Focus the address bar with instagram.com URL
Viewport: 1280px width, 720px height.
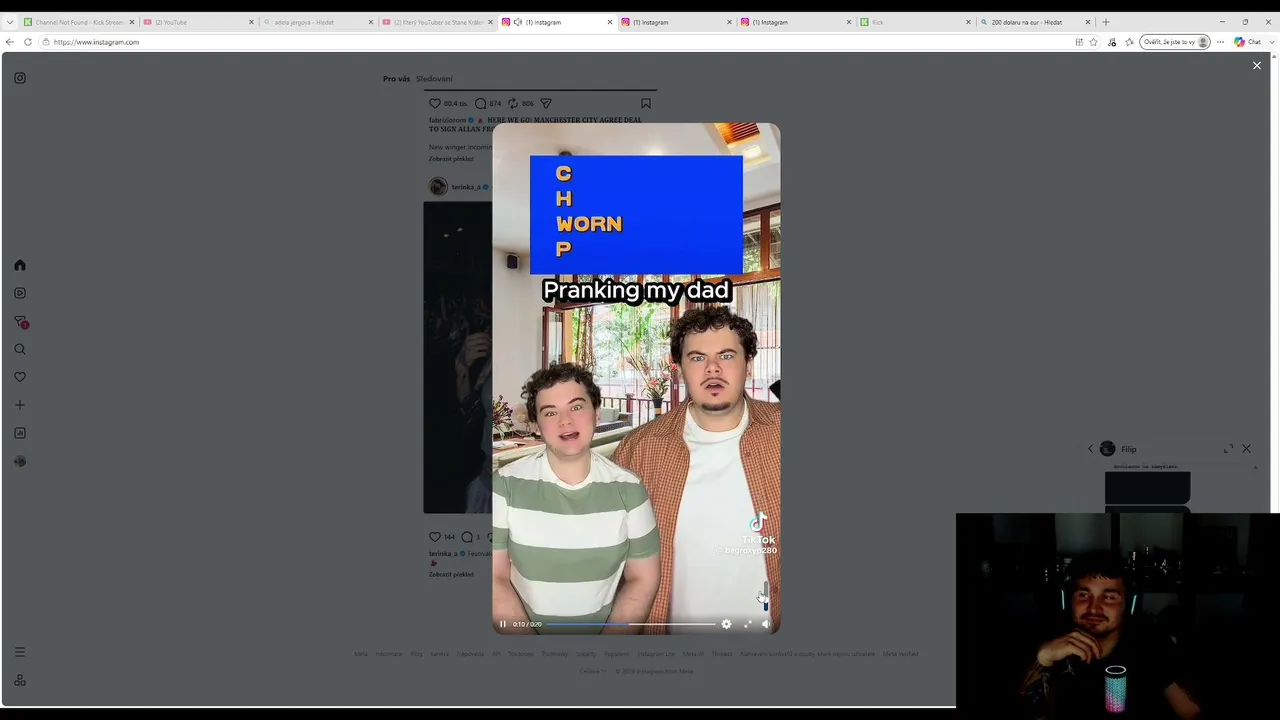[560, 42]
